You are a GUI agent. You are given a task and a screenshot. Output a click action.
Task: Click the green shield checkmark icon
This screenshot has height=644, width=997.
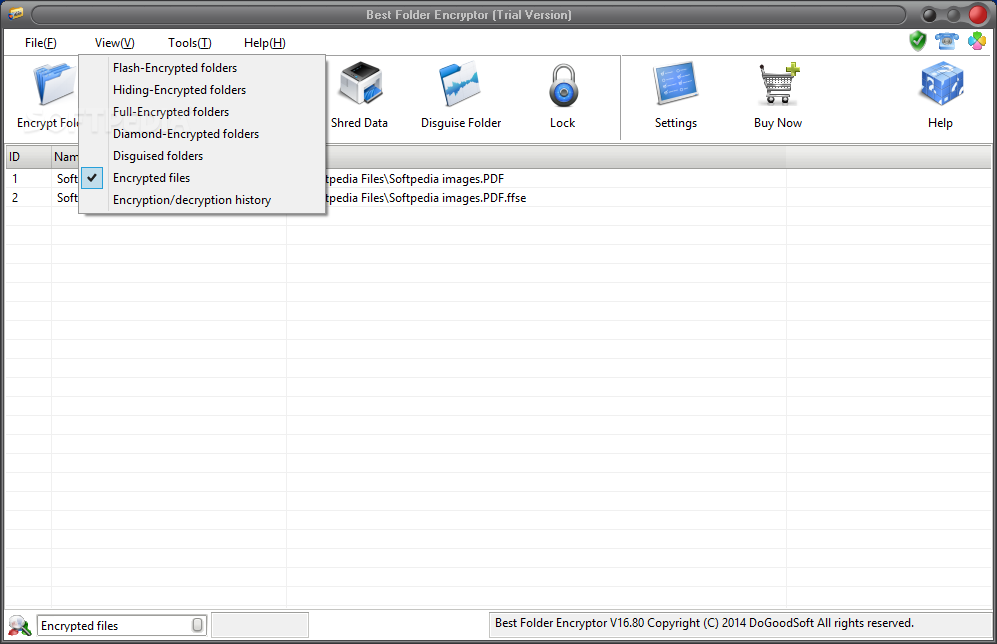click(x=918, y=41)
